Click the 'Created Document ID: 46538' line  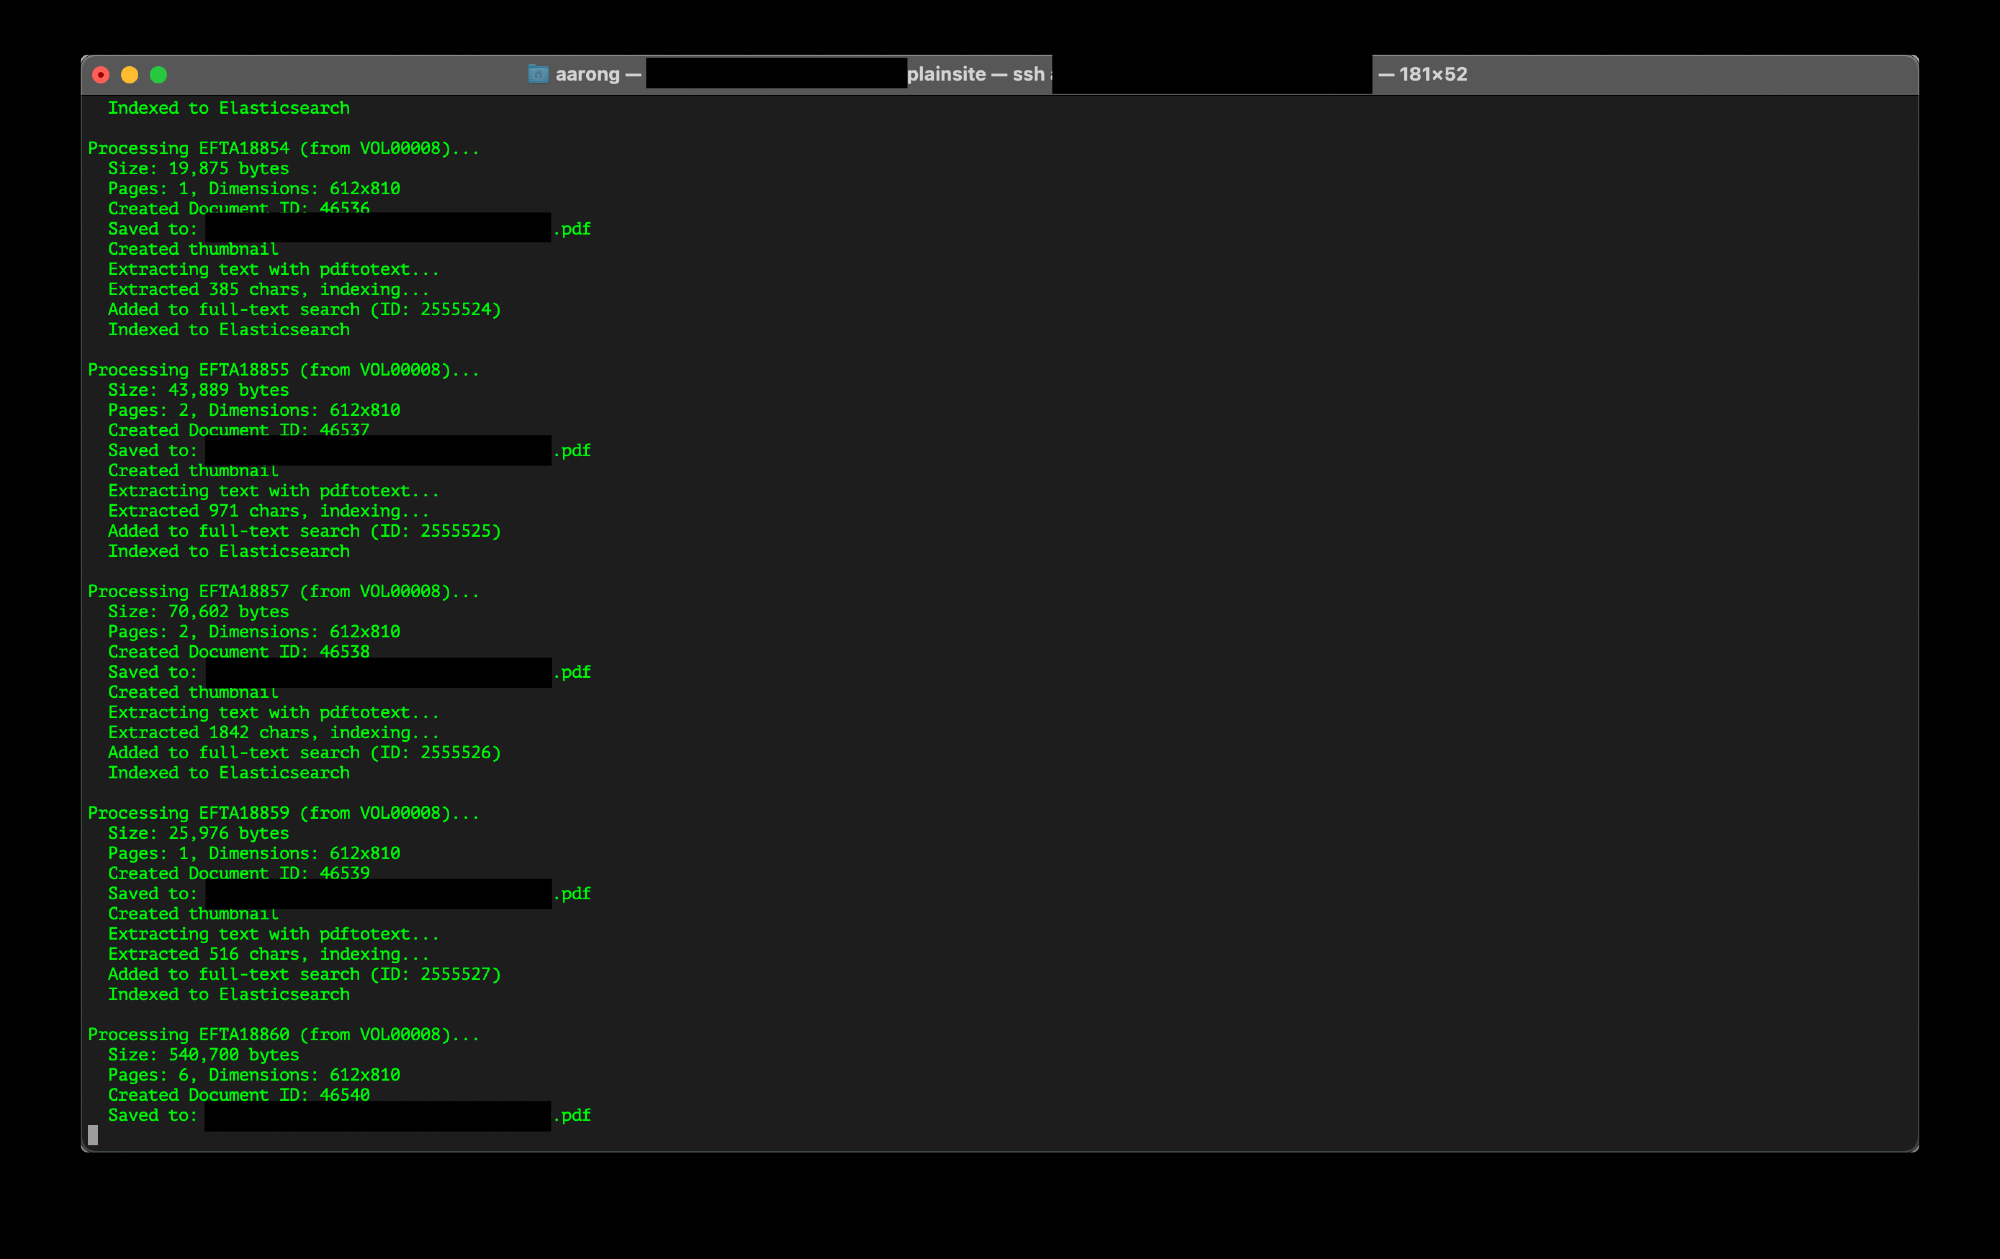[x=238, y=652]
